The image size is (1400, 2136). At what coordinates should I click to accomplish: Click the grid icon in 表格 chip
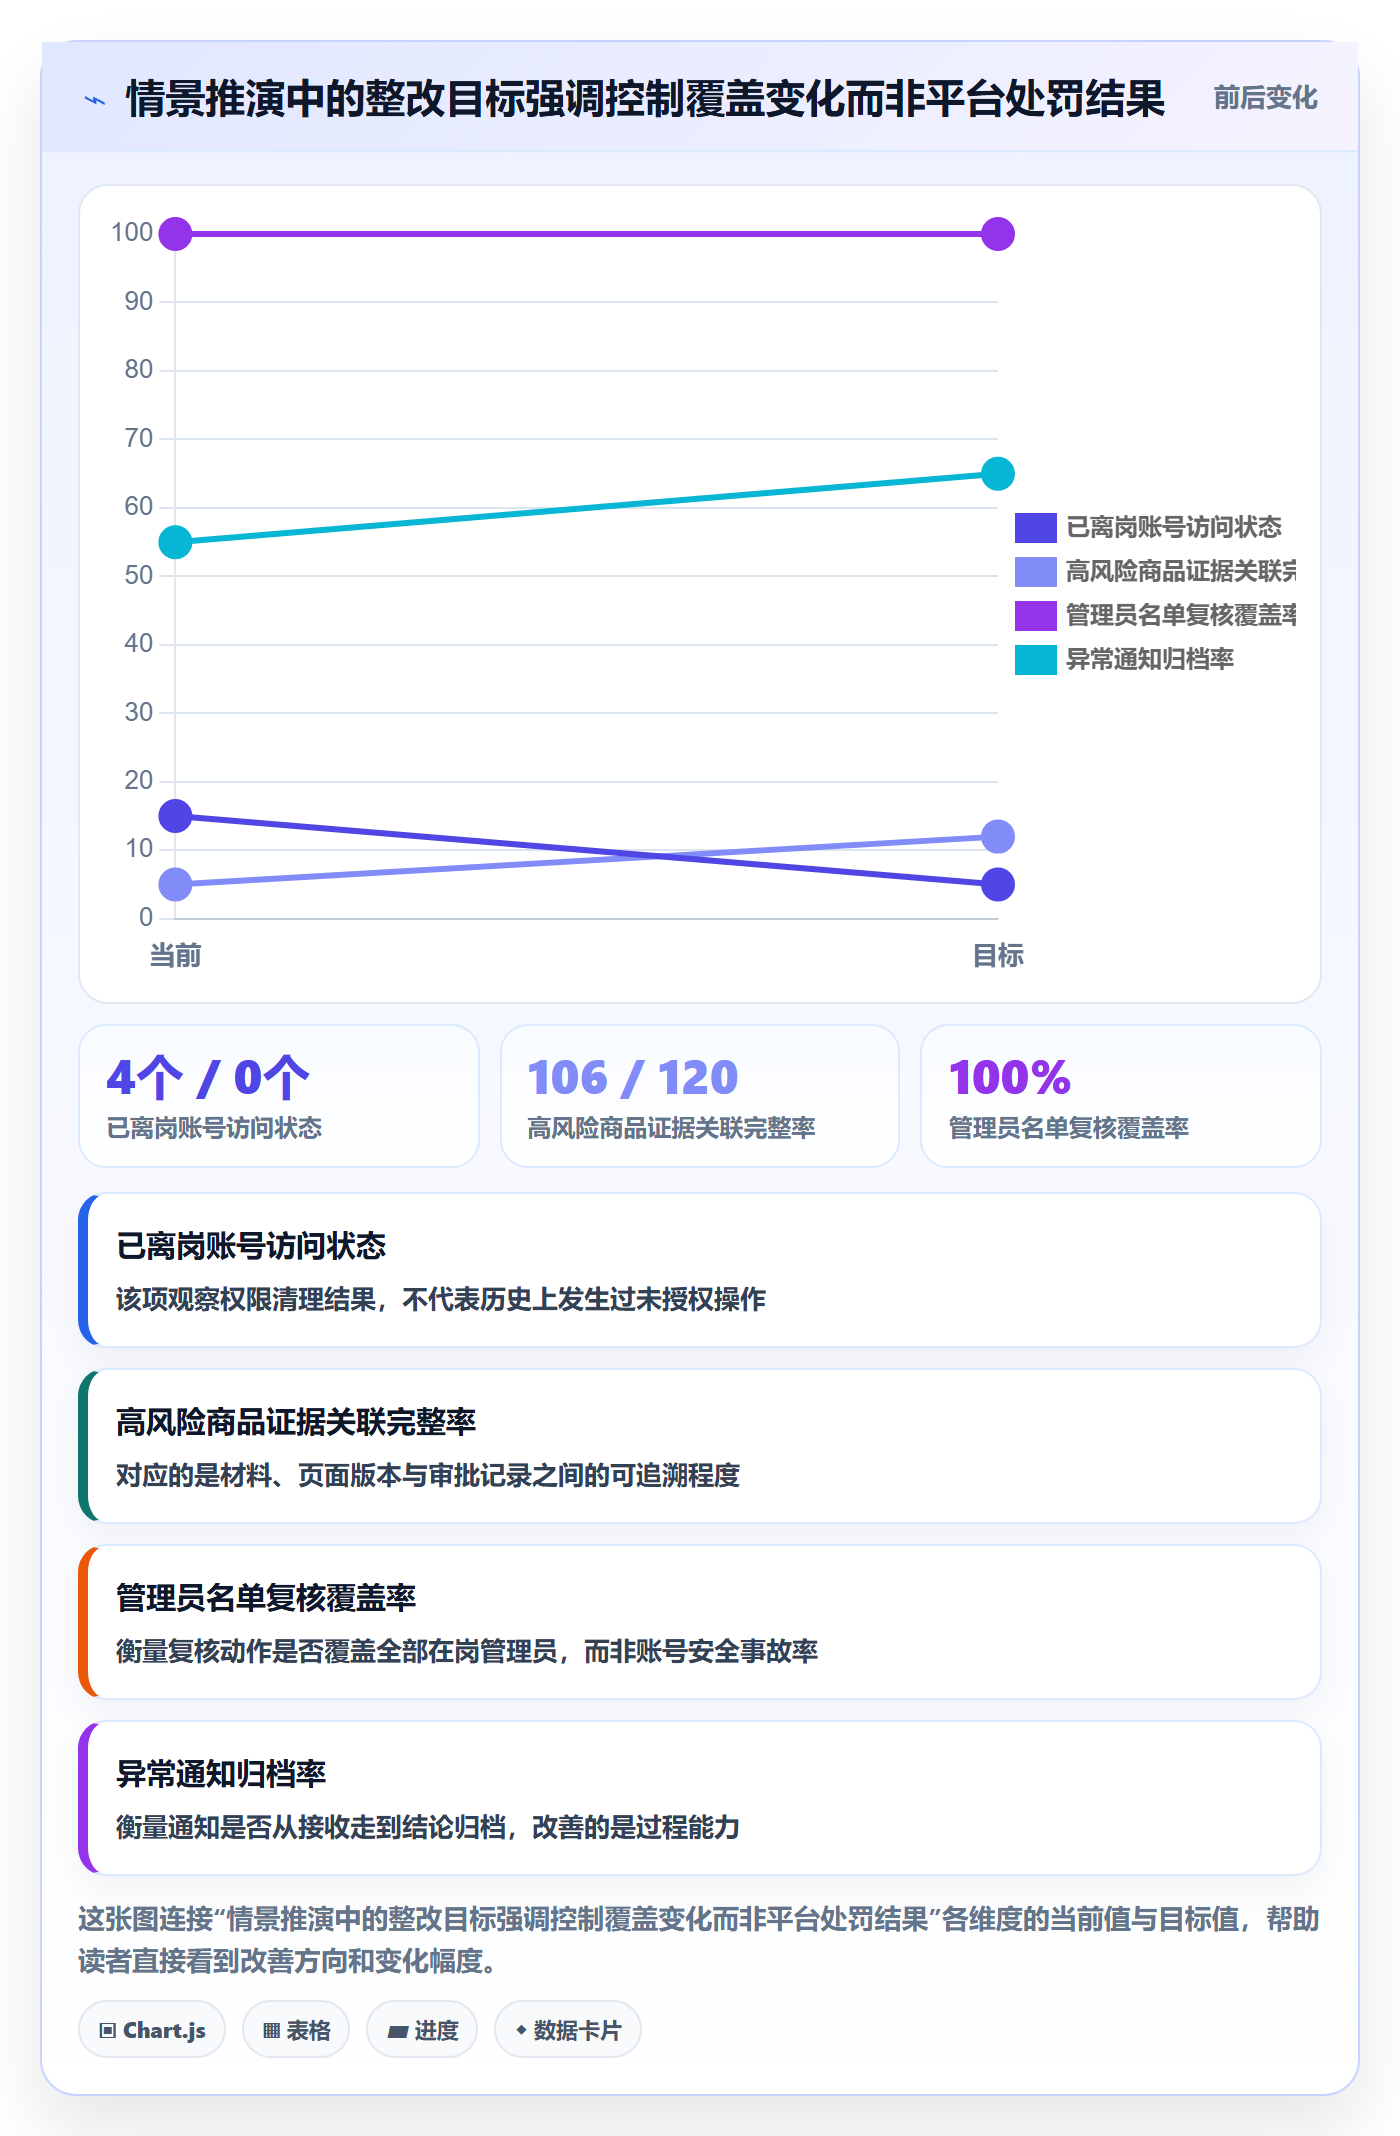[271, 2031]
